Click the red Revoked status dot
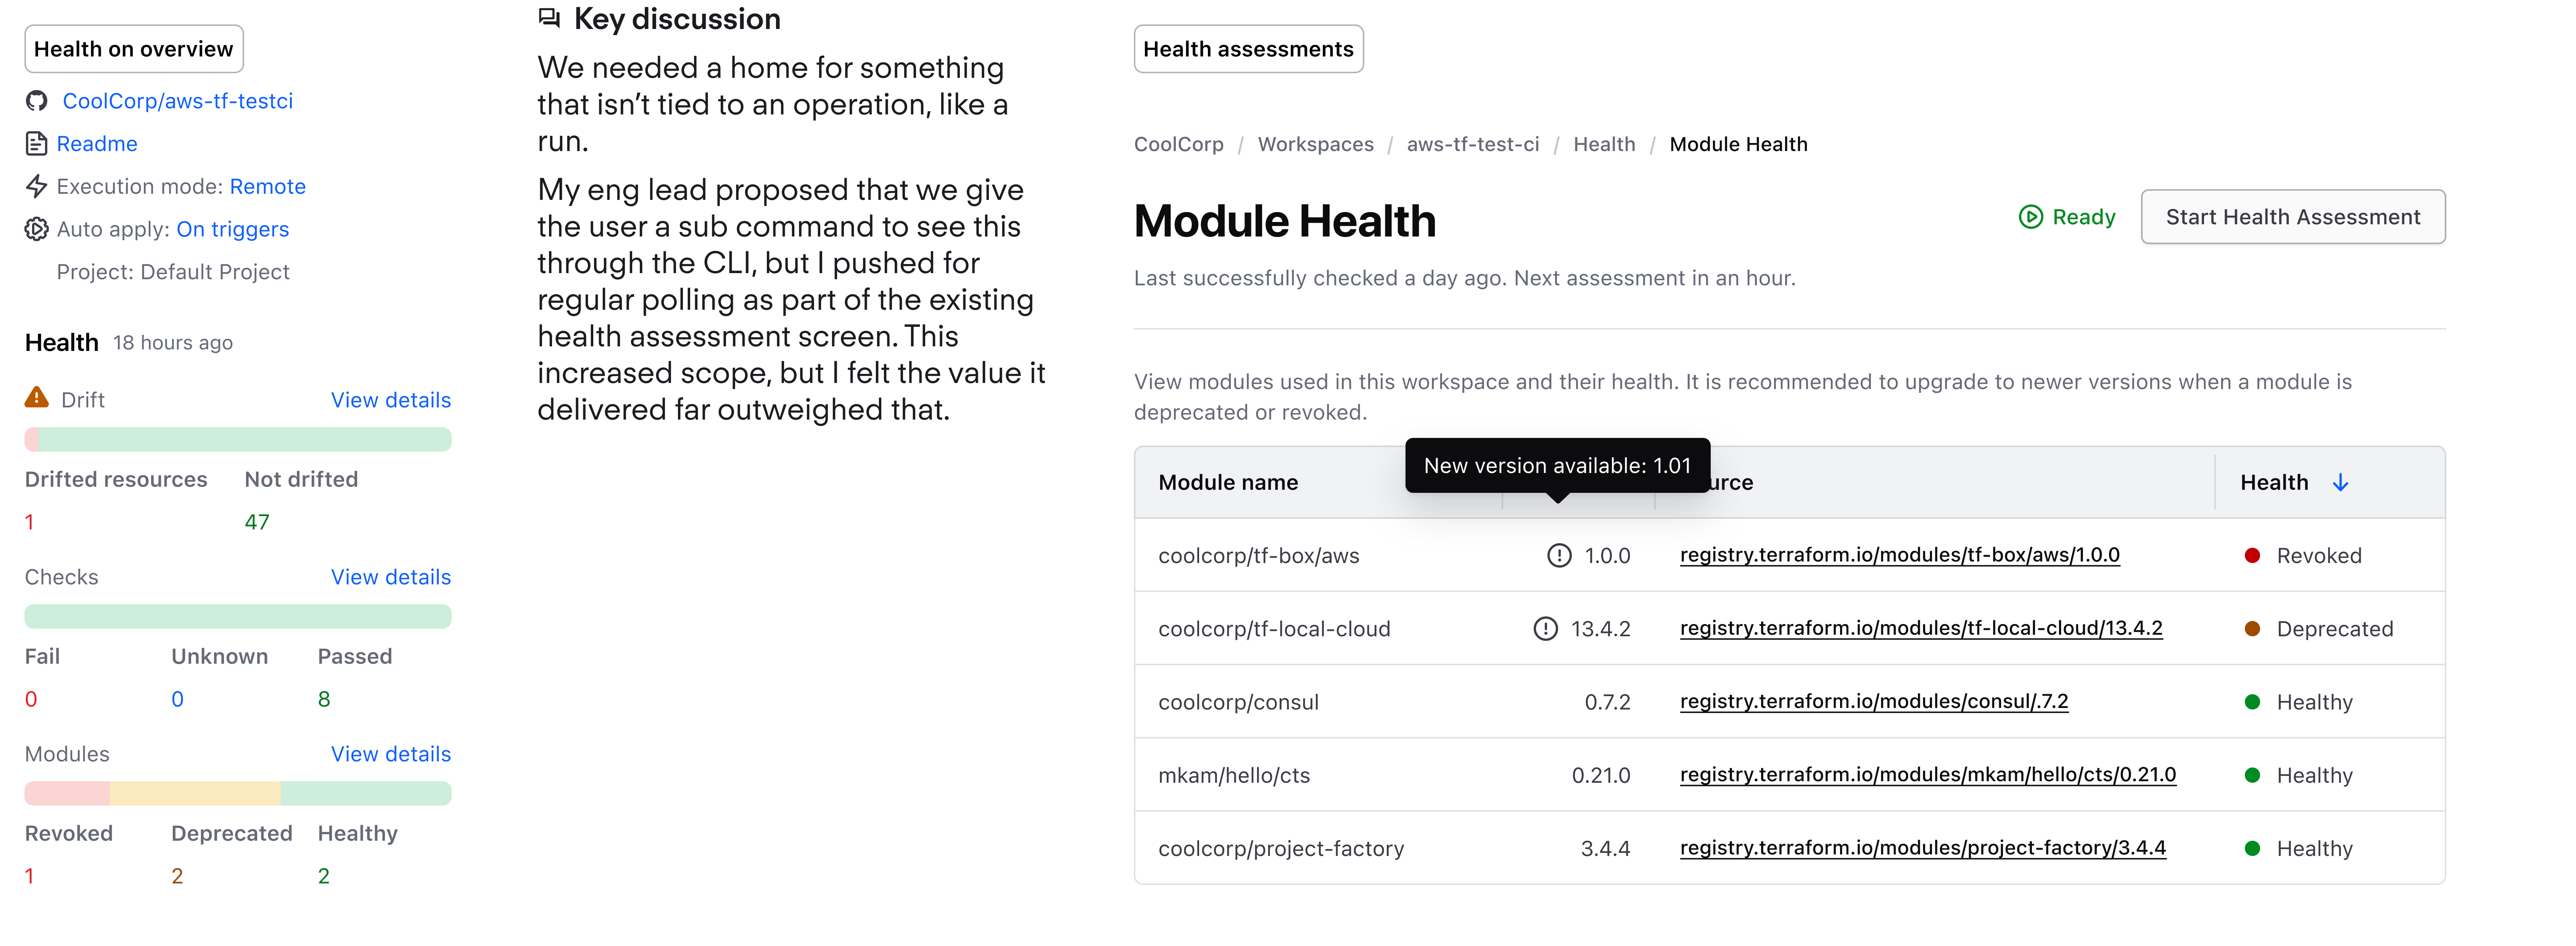2576x946 pixels. (x=2252, y=556)
